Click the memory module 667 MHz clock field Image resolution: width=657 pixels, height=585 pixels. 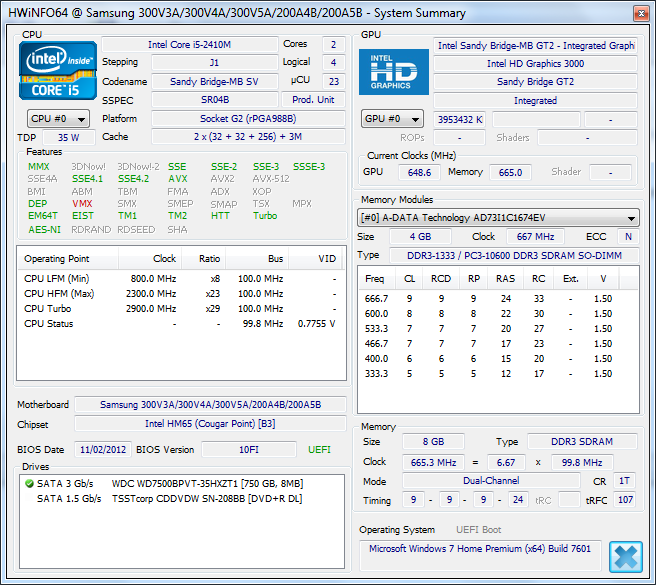[535, 237]
